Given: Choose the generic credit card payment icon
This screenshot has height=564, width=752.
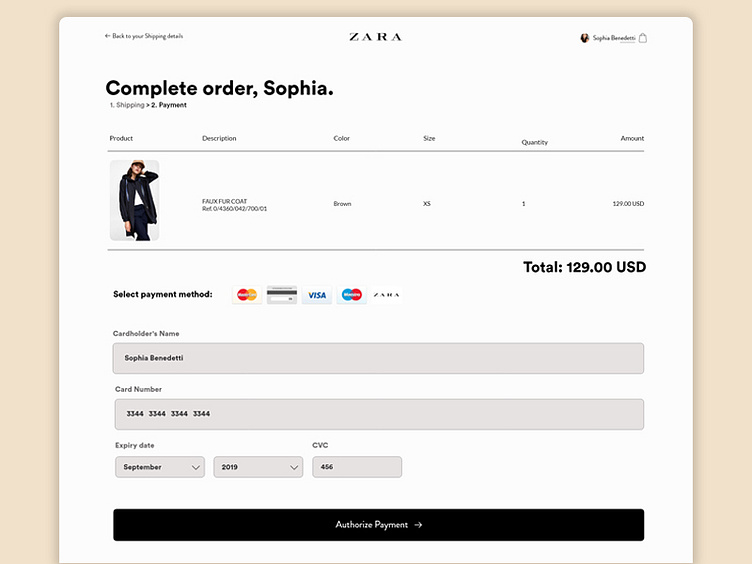Looking at the screenshot, I should click(282, 295).
